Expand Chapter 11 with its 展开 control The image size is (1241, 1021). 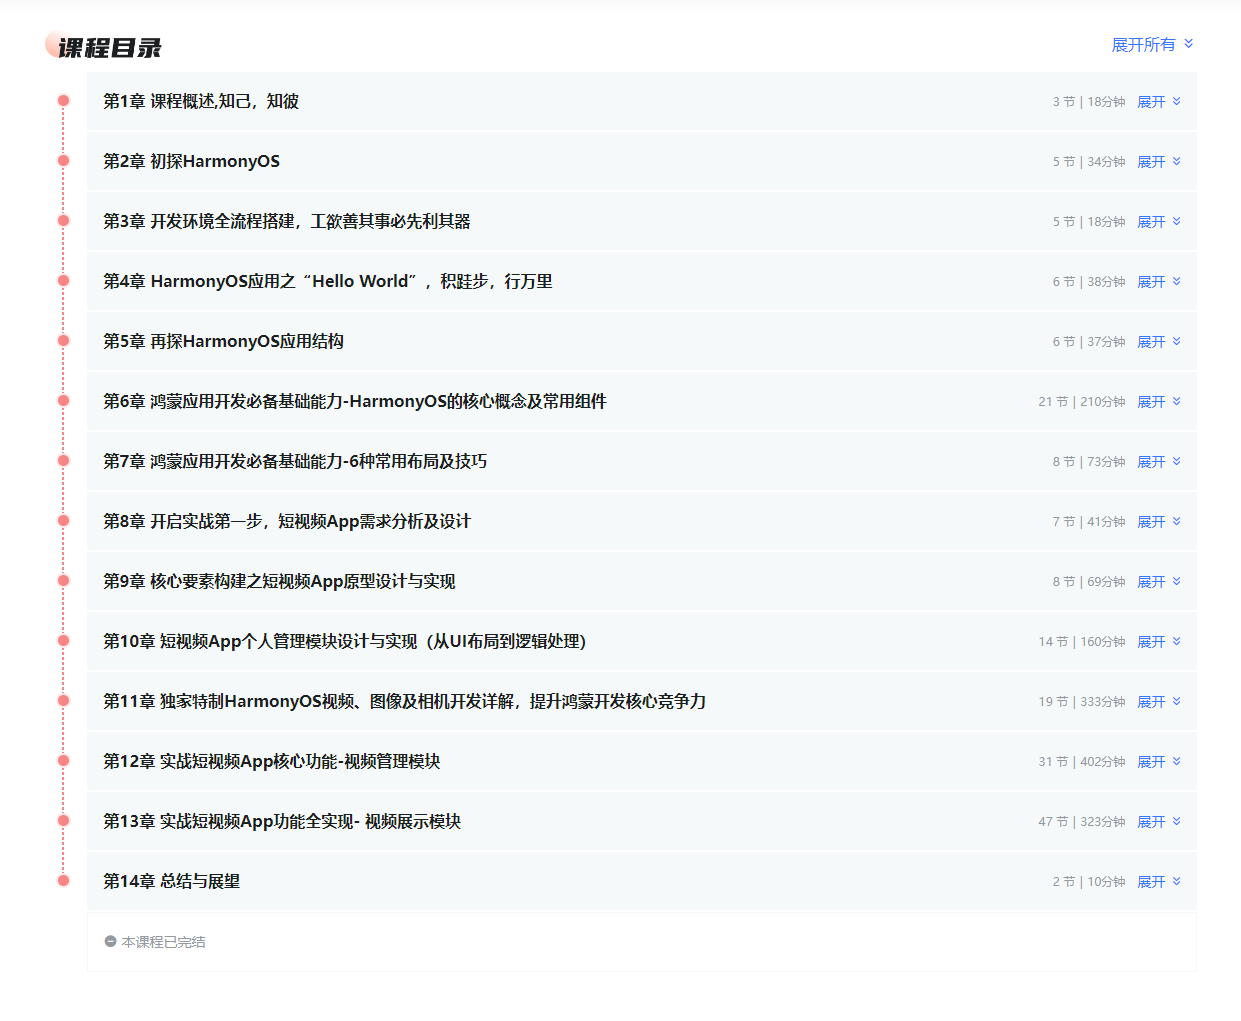(1151, 702)
